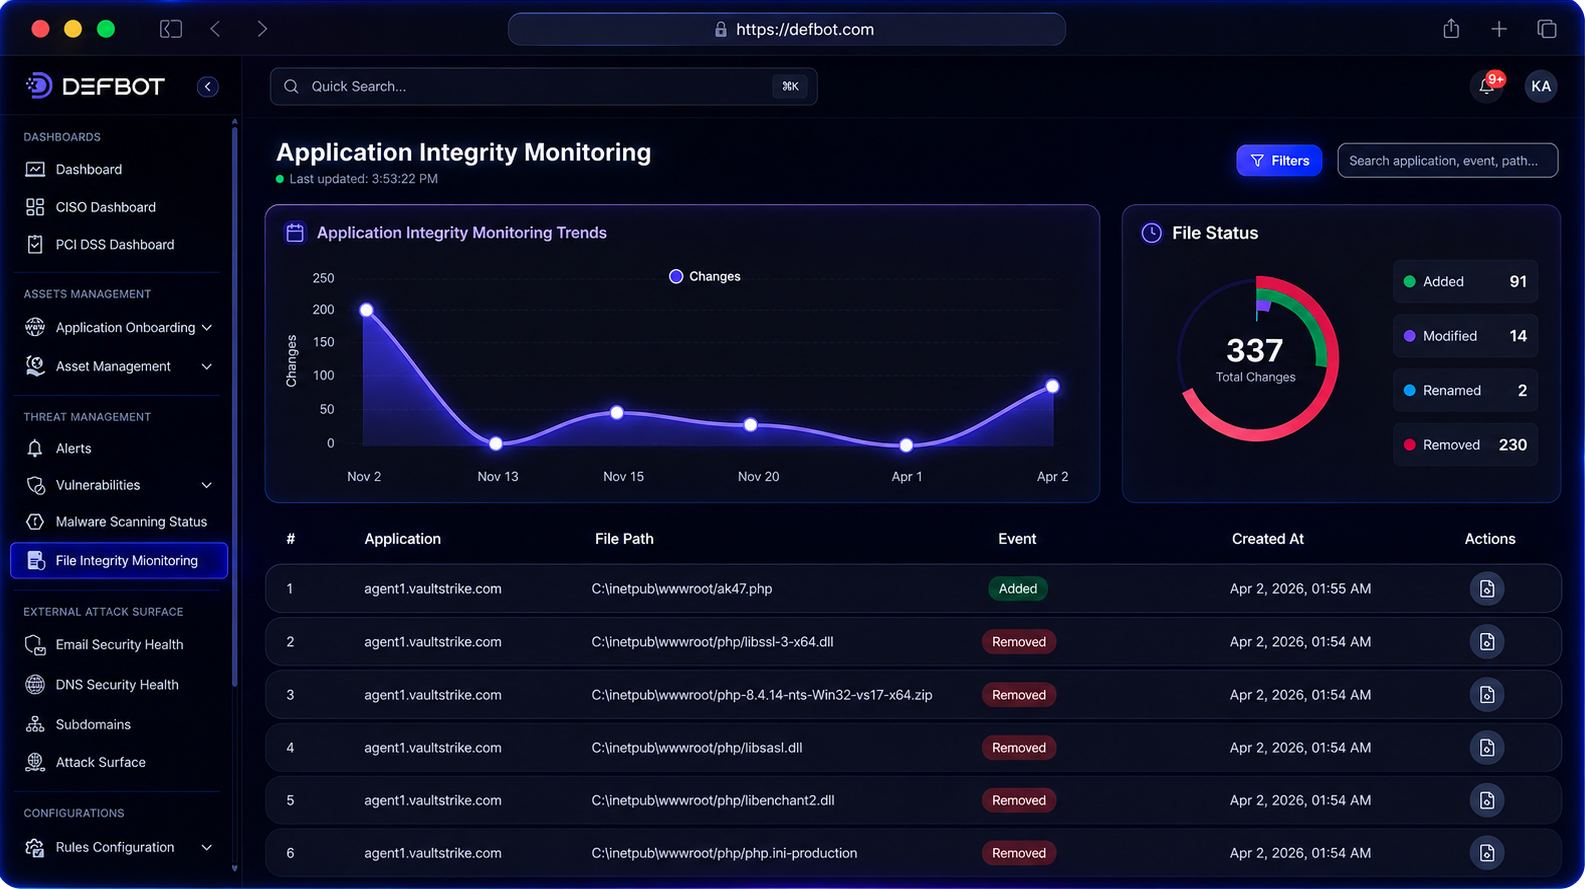Image resolution: width=1585 pixels, height=889 pixels.
Task: Click the Modified status card showing 14
Action: 1465,336
